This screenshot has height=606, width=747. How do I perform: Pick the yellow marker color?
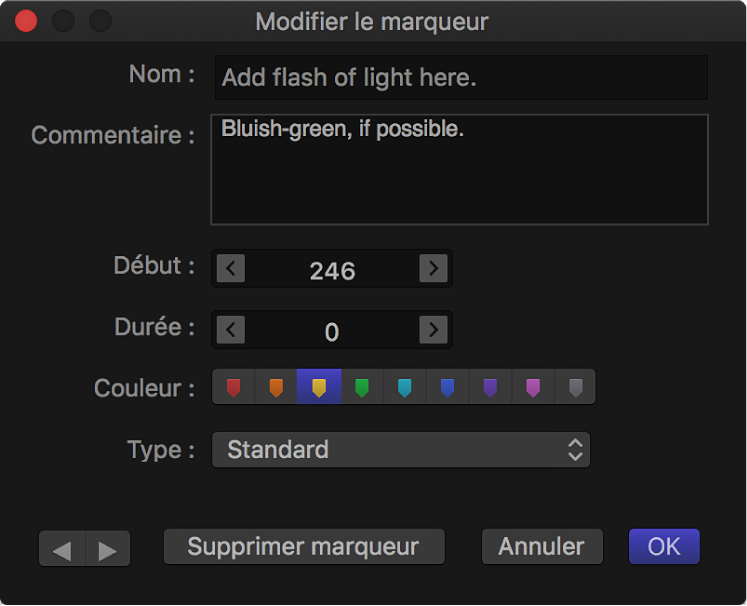pos(319,387)
